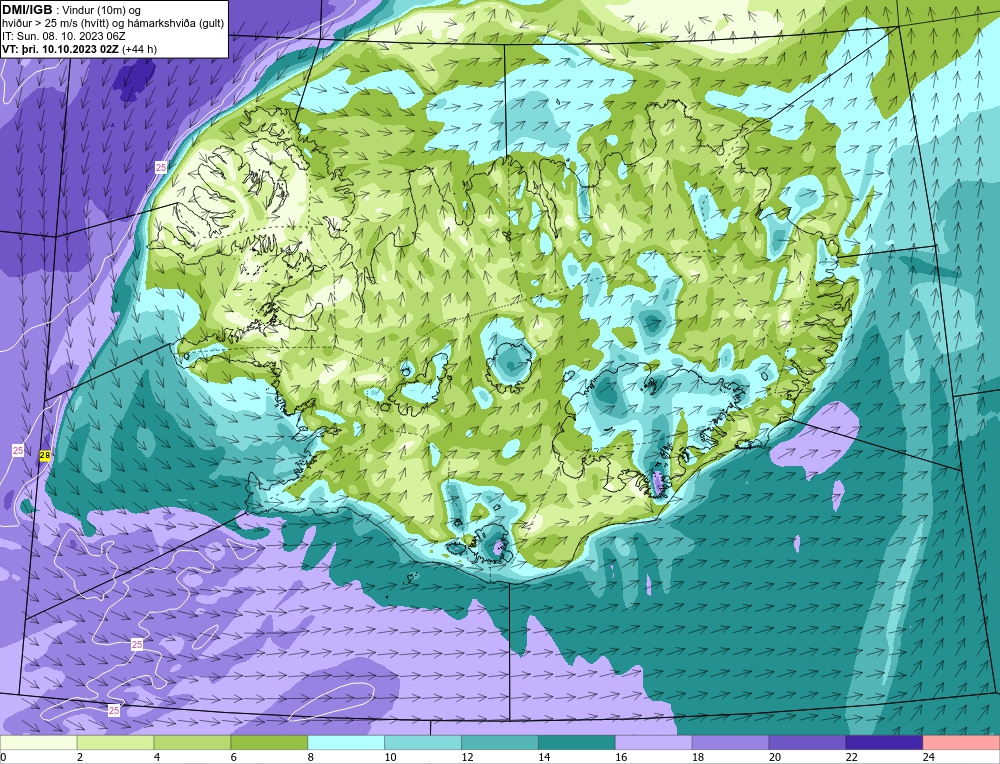Pick the lavender 16–18 m/s legend swatch
This screenshot has width=1000, height=764.
pos(654,743)
